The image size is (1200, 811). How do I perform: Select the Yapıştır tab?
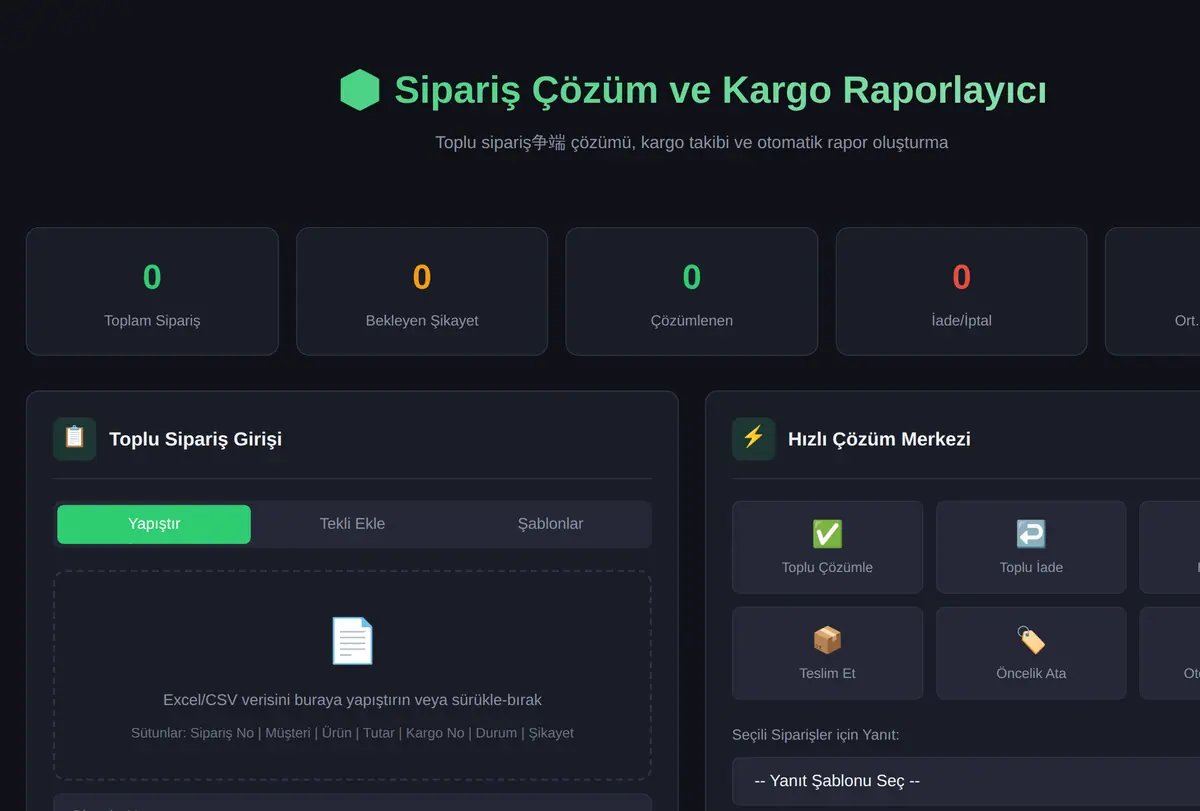(154, 524)
